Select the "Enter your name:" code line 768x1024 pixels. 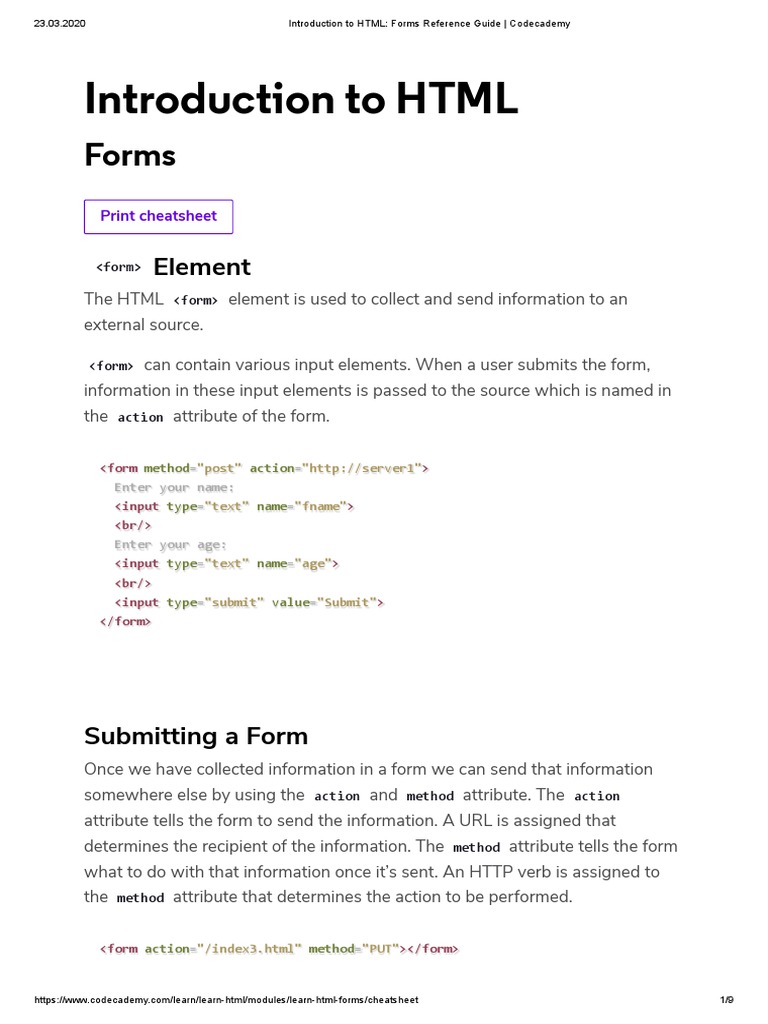[x=174, y=487]
